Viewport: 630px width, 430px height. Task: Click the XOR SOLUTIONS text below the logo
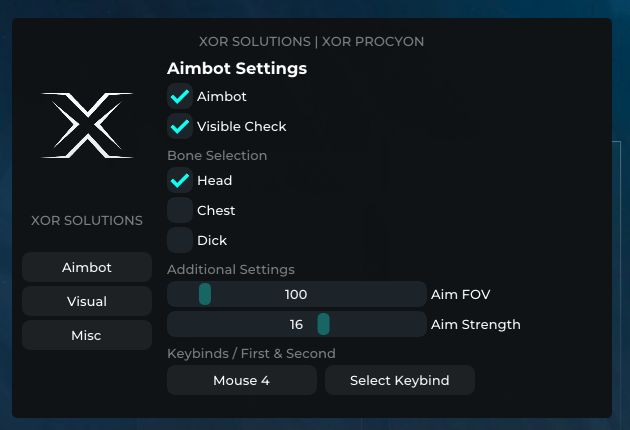tap(87, 220)
